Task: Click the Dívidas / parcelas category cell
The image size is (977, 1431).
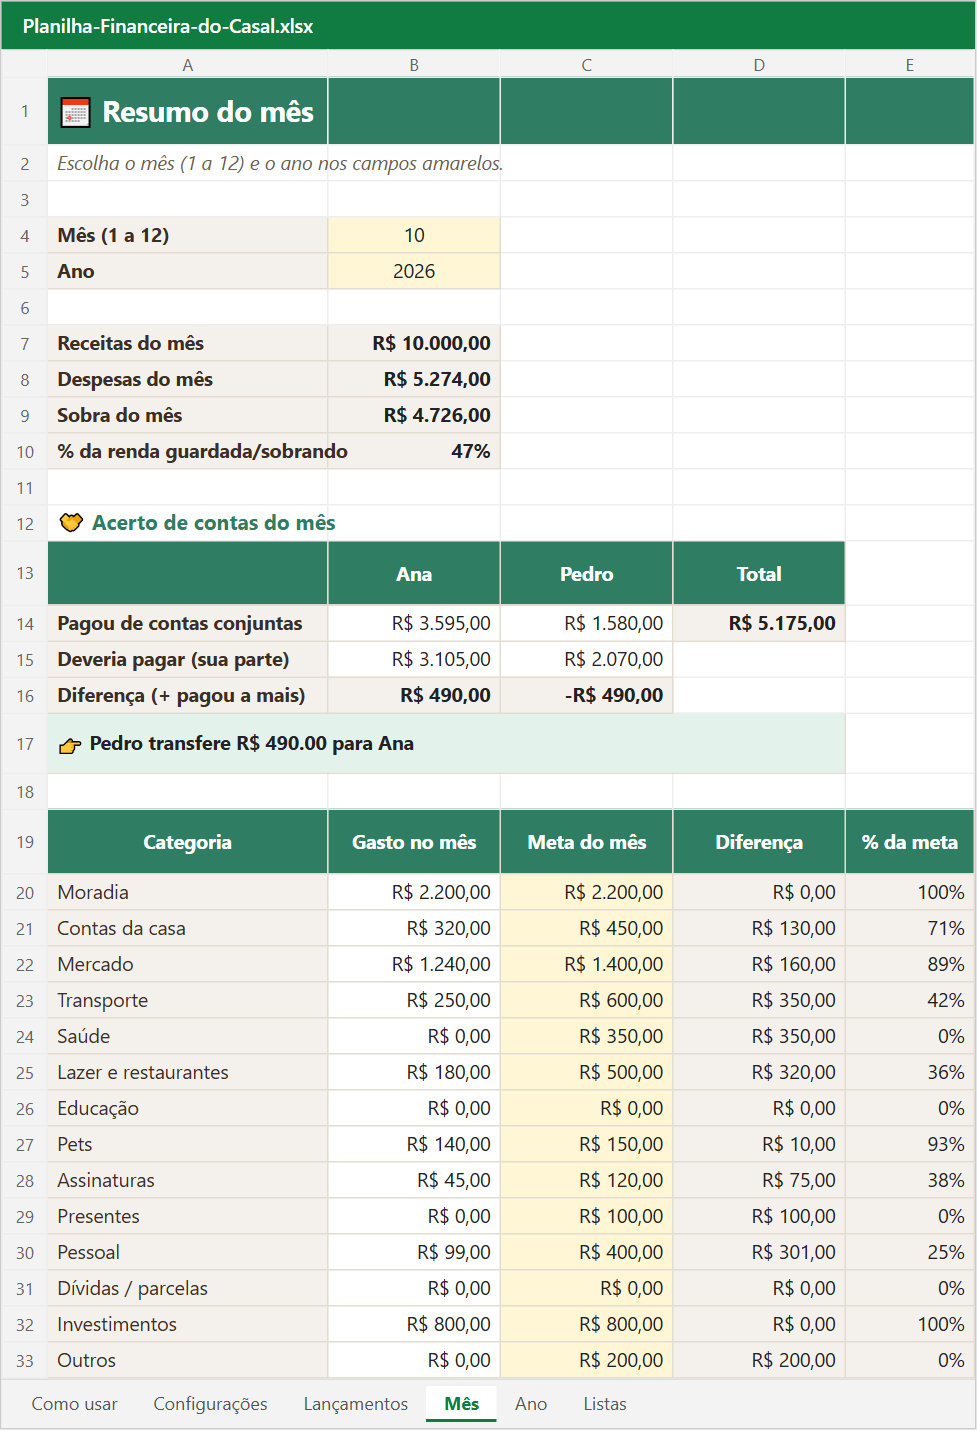Action: pos(188,1288)
